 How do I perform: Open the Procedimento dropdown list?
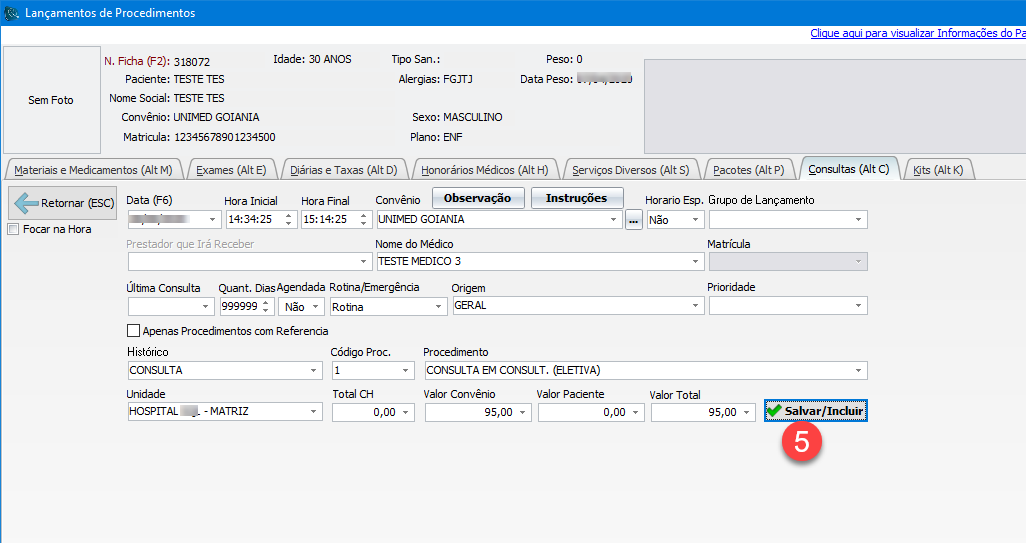point(858,371)
